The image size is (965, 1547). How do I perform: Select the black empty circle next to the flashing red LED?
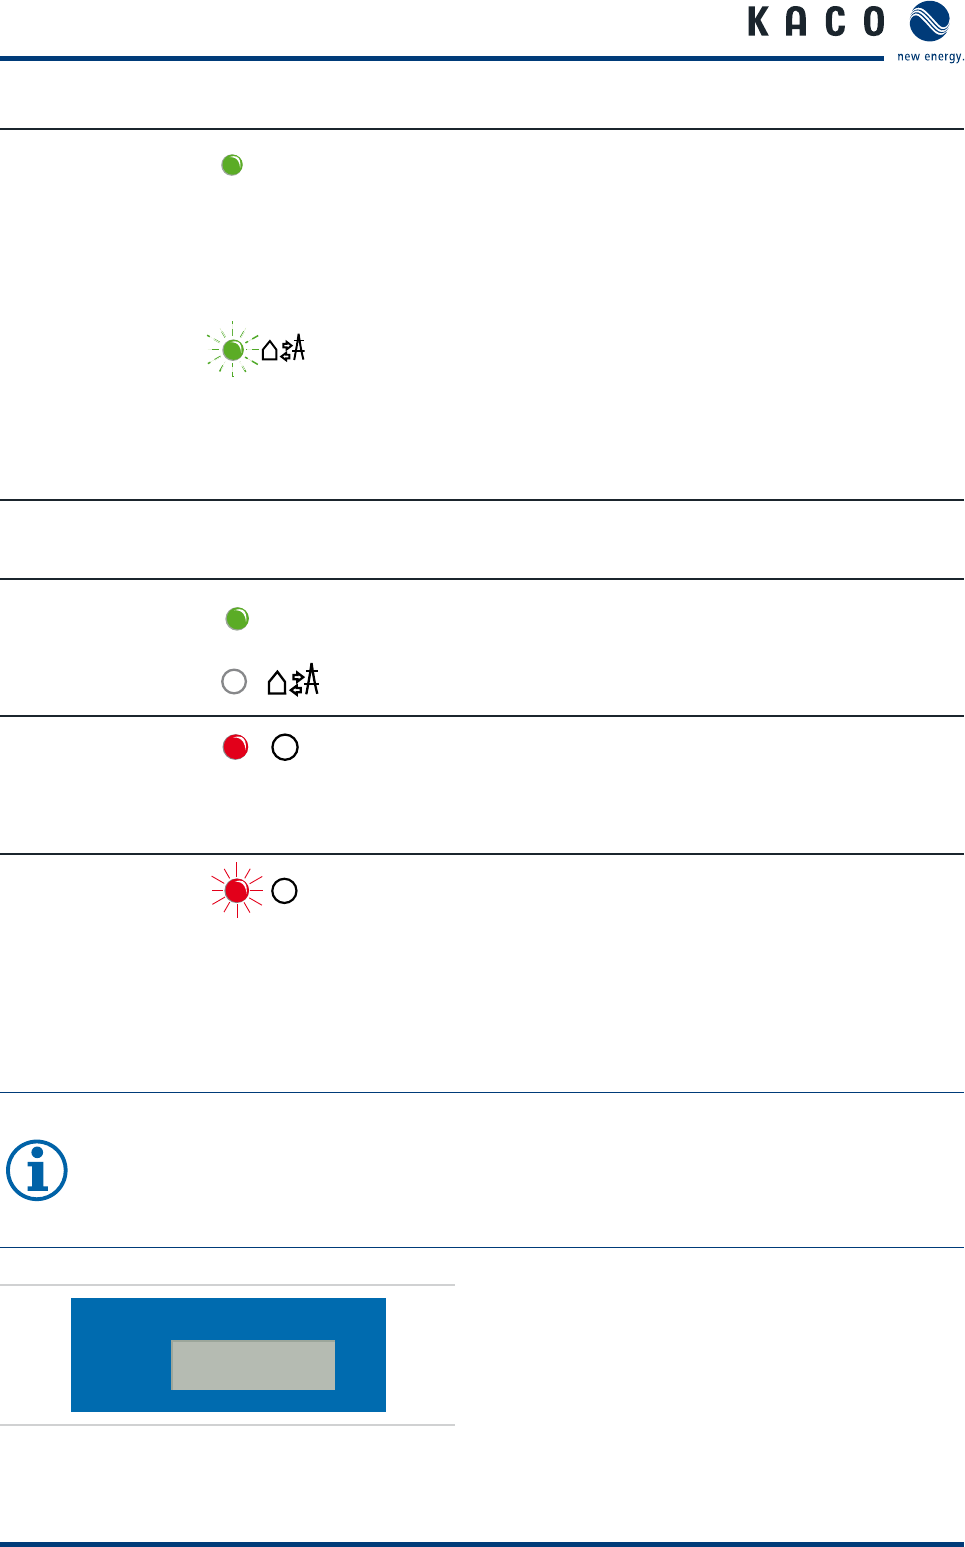pos(285,891)
